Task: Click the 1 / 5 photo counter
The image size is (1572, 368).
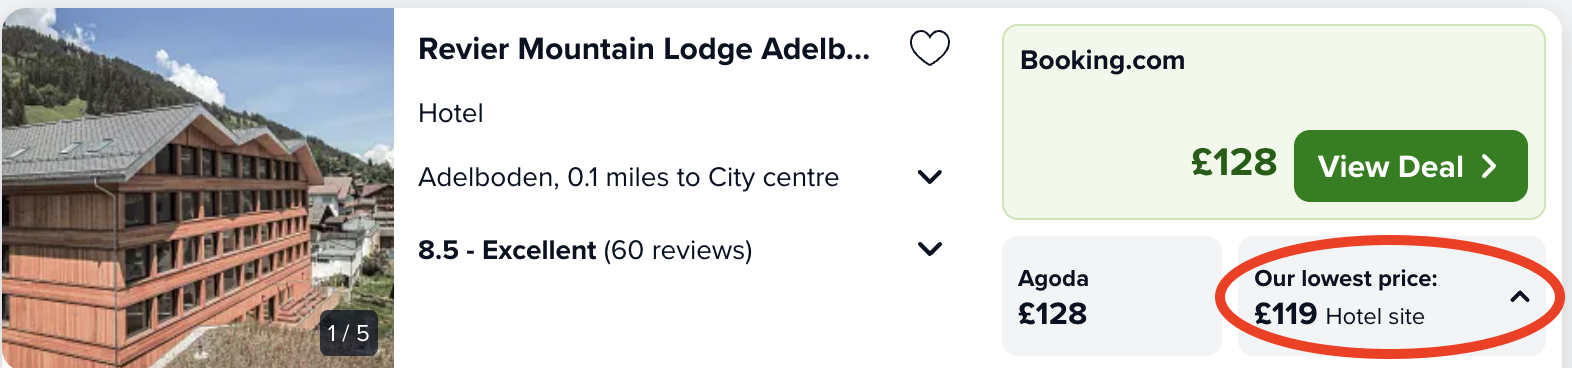Action: pyautogui.click(x=348, y=333)
